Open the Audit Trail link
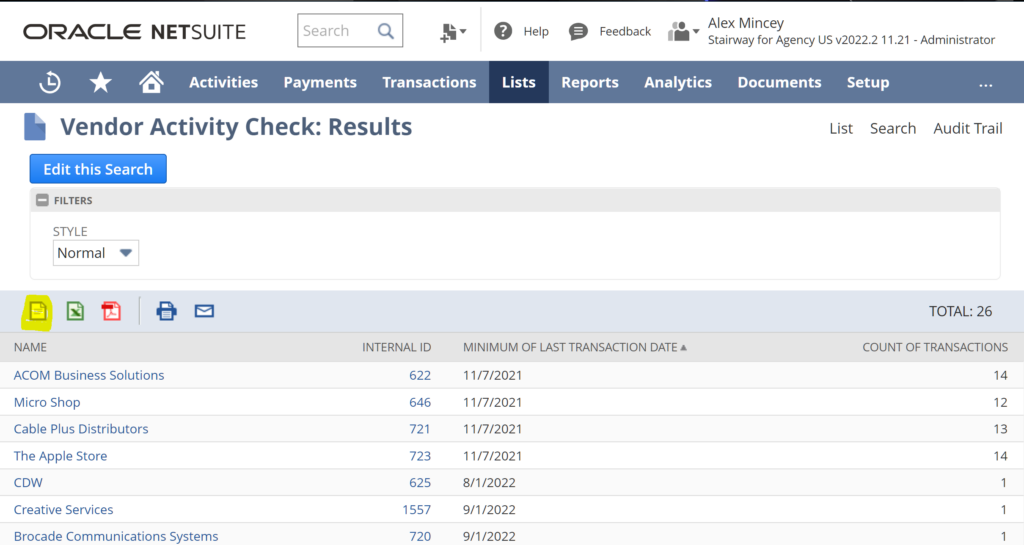The image size is (1024, 545). tap(968, 129)
